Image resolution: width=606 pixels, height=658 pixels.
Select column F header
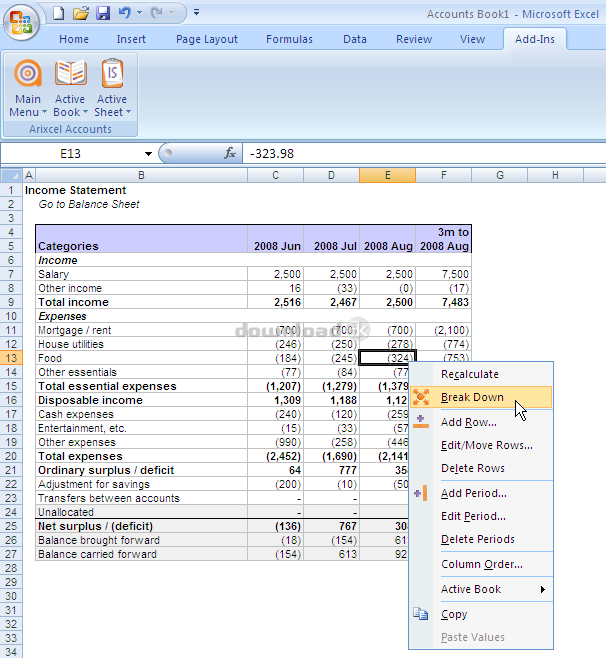(444, 175)
